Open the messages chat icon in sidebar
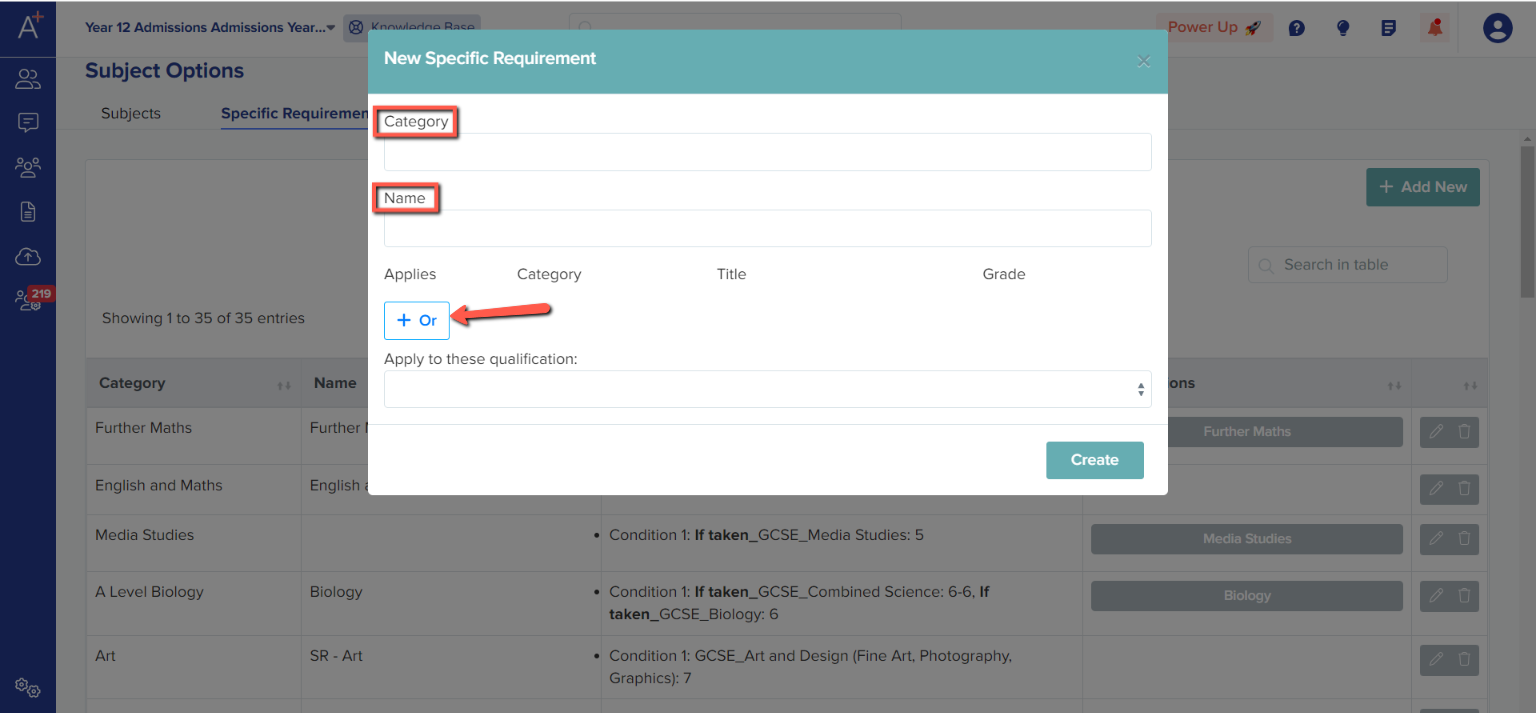Screen dimensions: 1536x713 (28, 123)
